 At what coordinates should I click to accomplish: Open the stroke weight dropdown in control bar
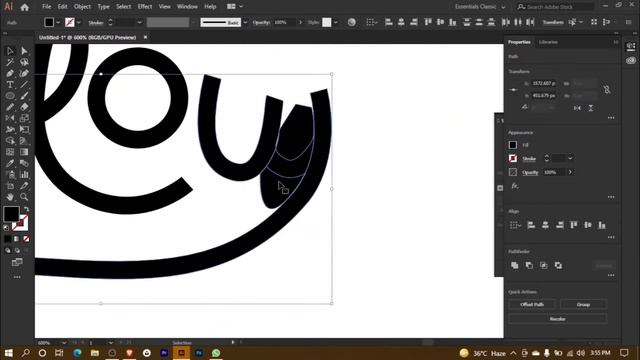(140, 22)
